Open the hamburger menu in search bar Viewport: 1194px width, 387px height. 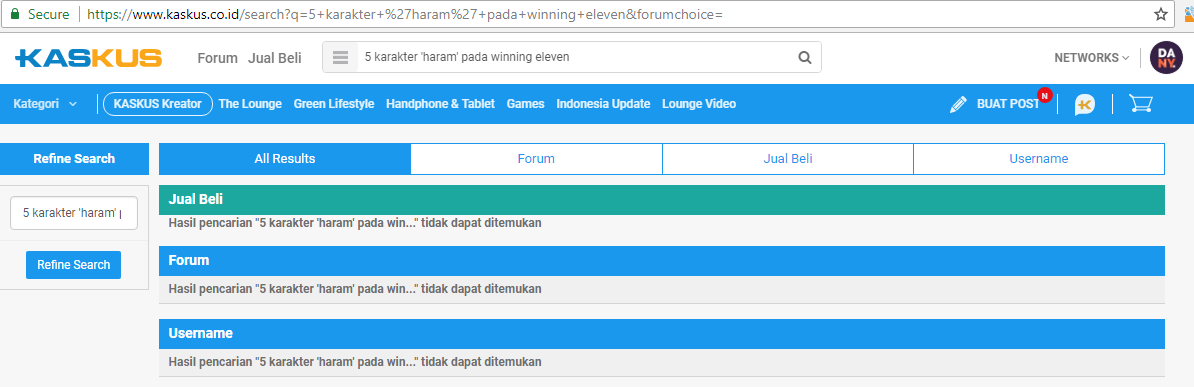(340, 57)
